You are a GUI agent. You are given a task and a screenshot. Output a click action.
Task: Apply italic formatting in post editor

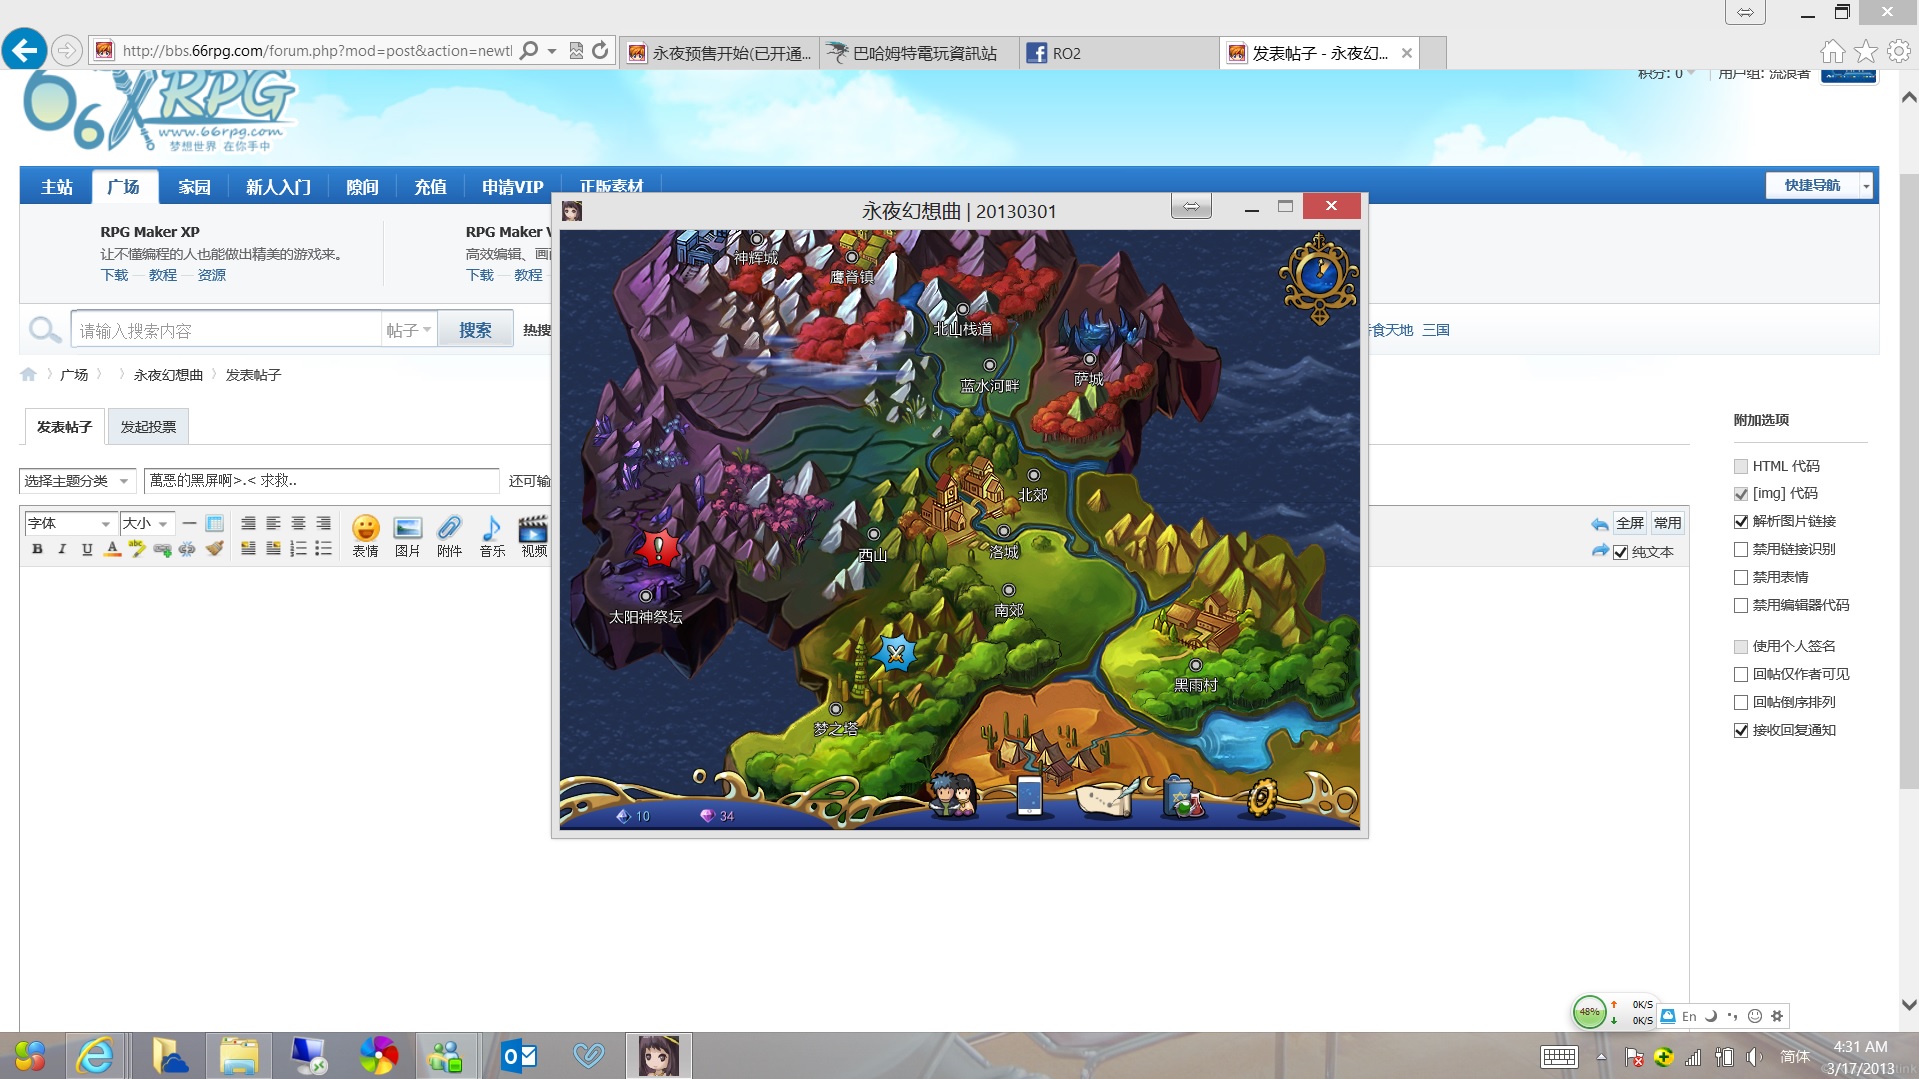[x=62, y=549]
